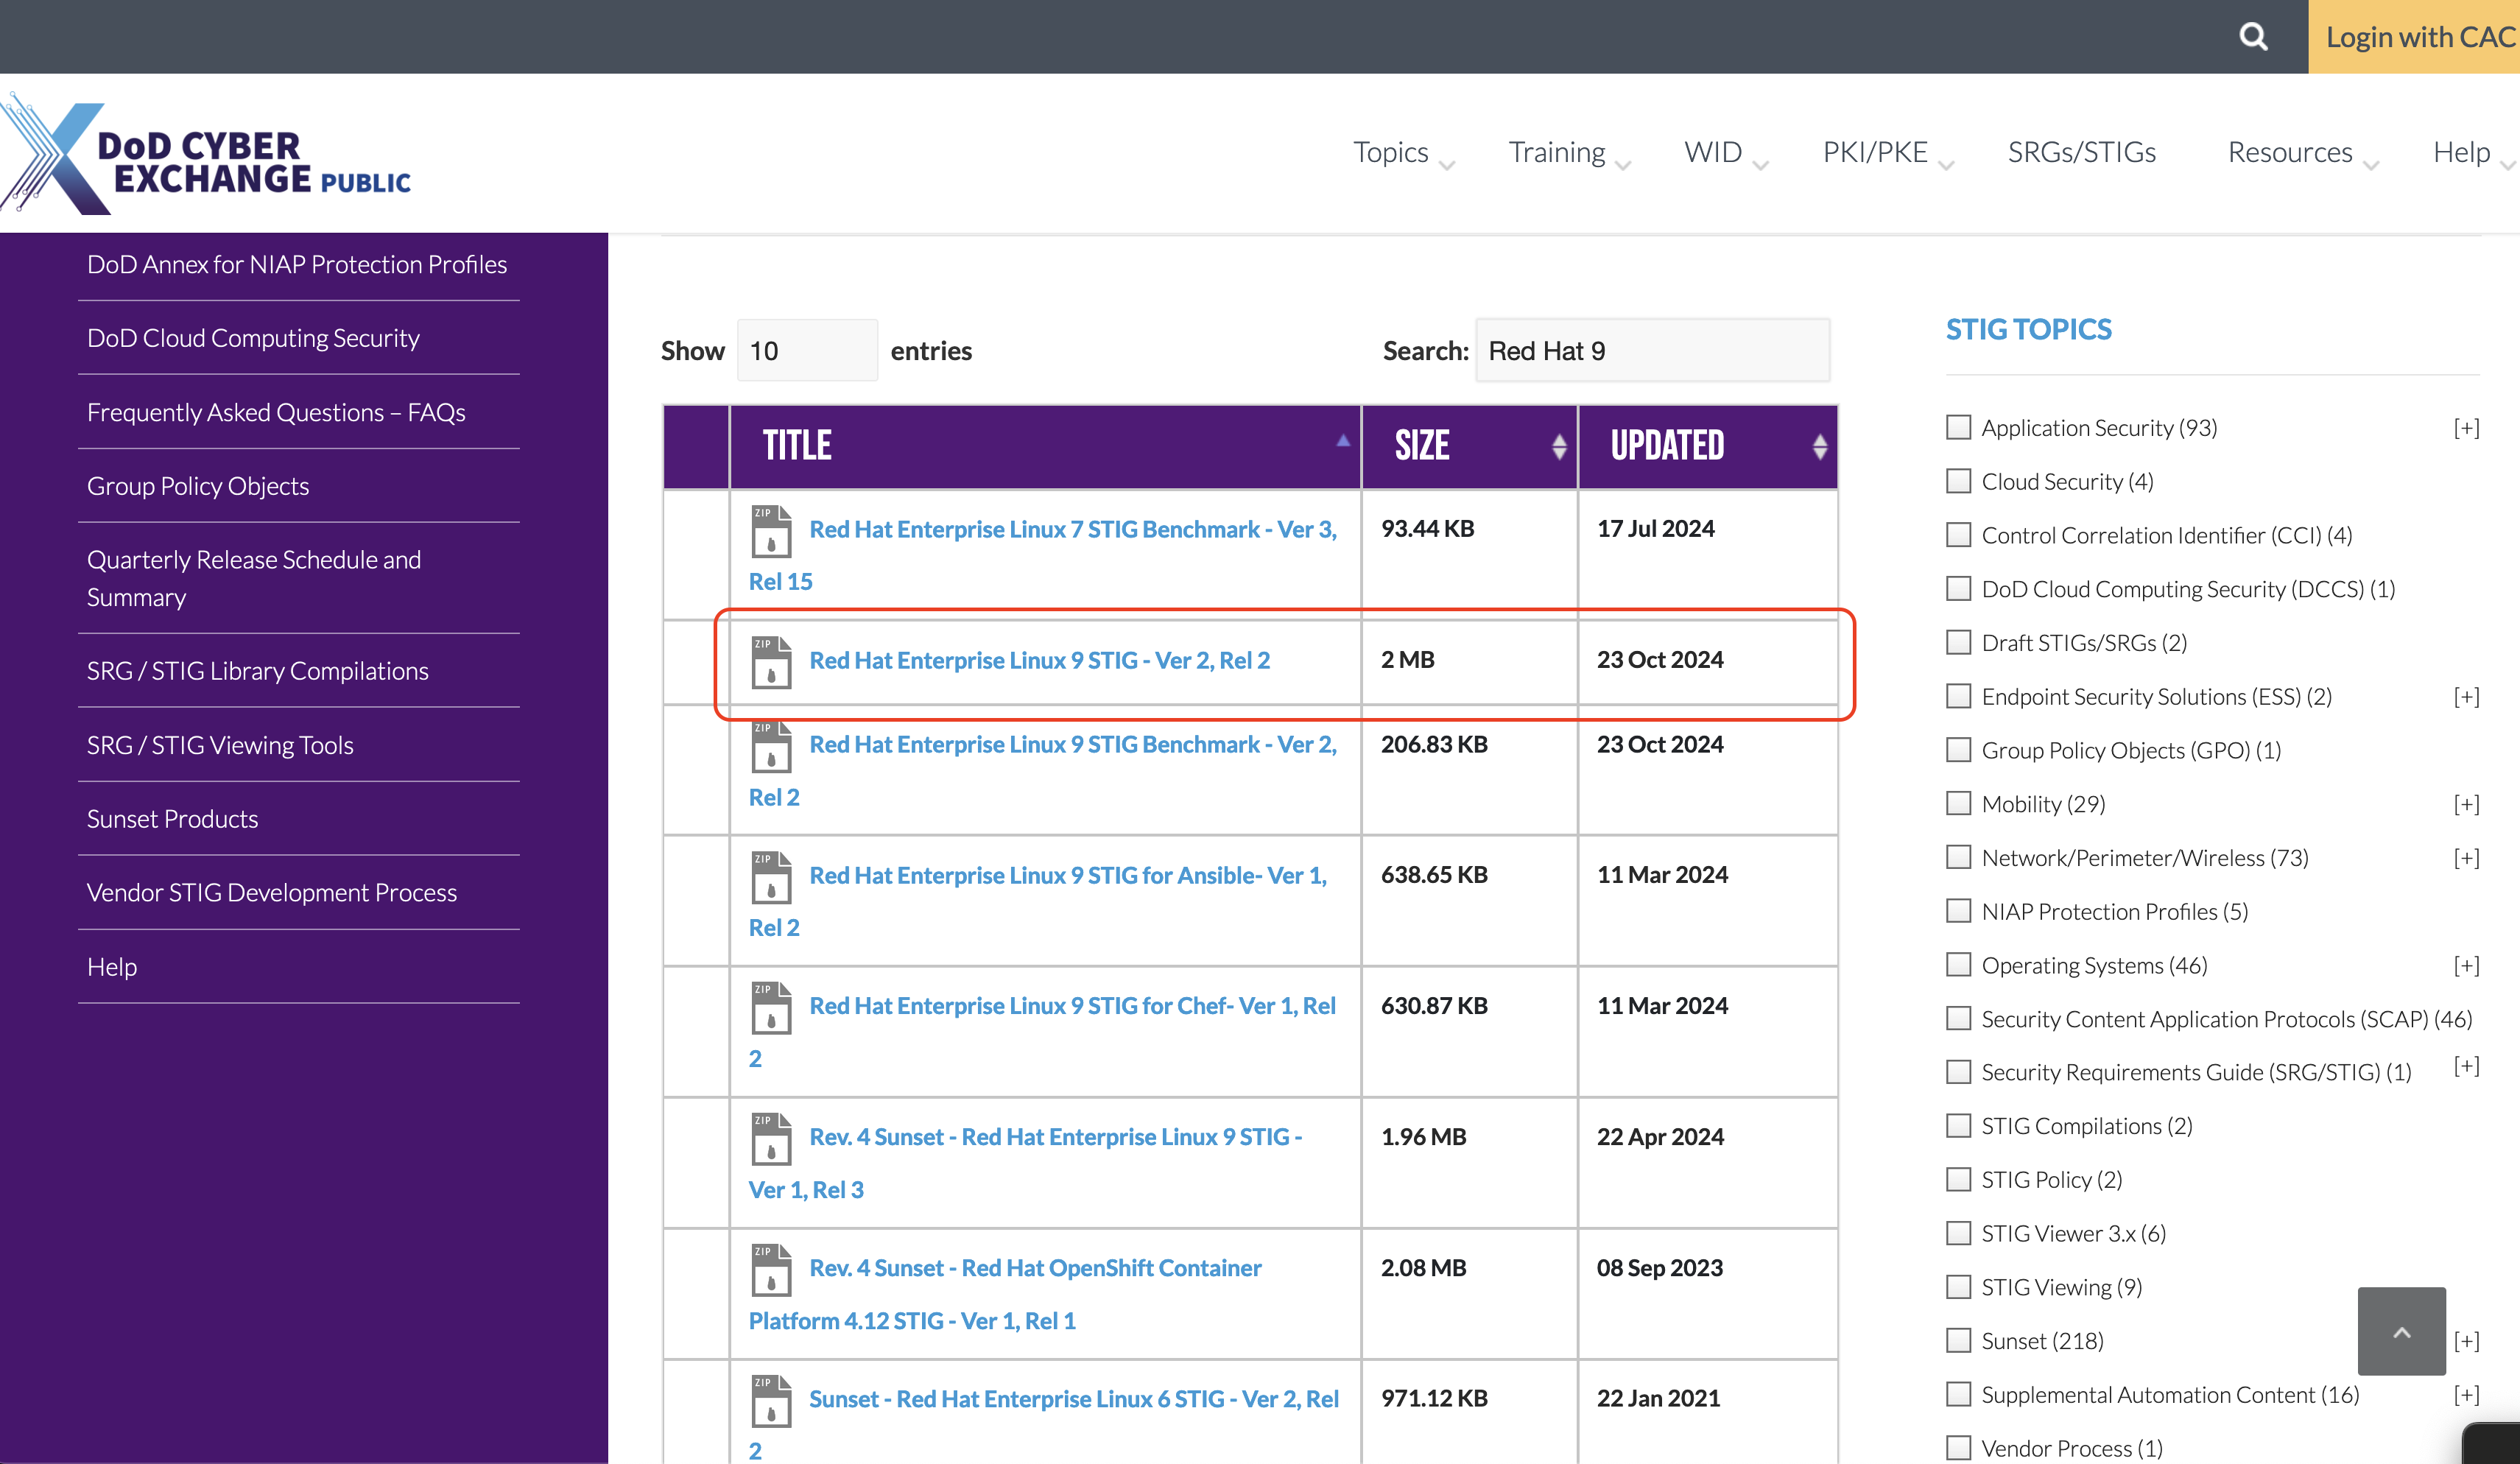This screenshot has height=1464, width=2520.
Task: Click the ZIP icon for RHEL 9 STIG Benchmark
Action: tap(770, 746)
